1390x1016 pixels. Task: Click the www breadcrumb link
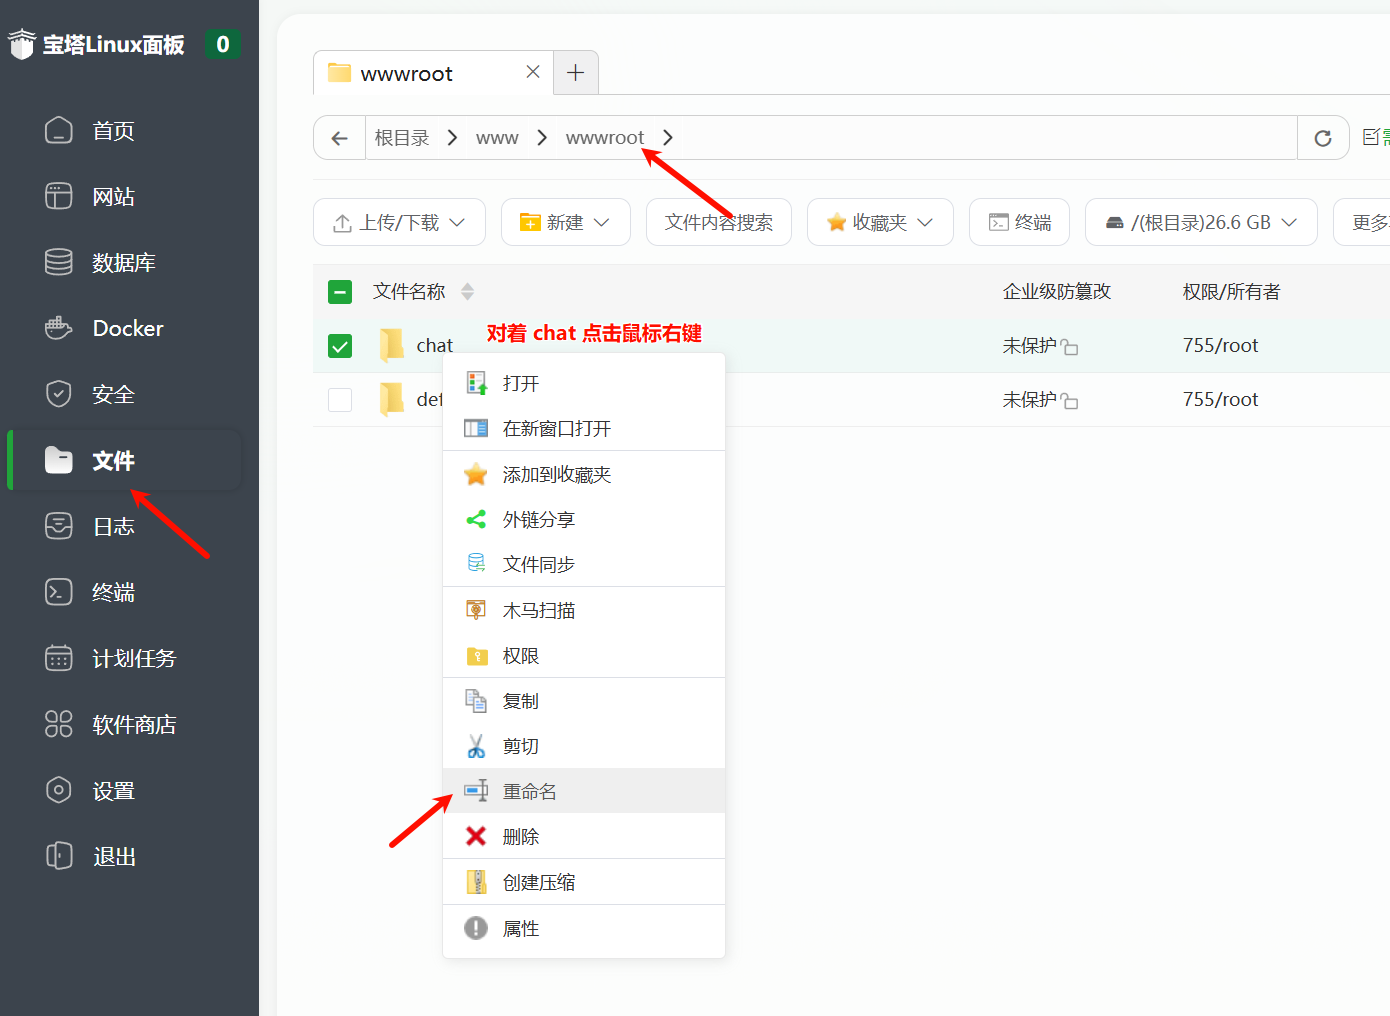(497, 138)
